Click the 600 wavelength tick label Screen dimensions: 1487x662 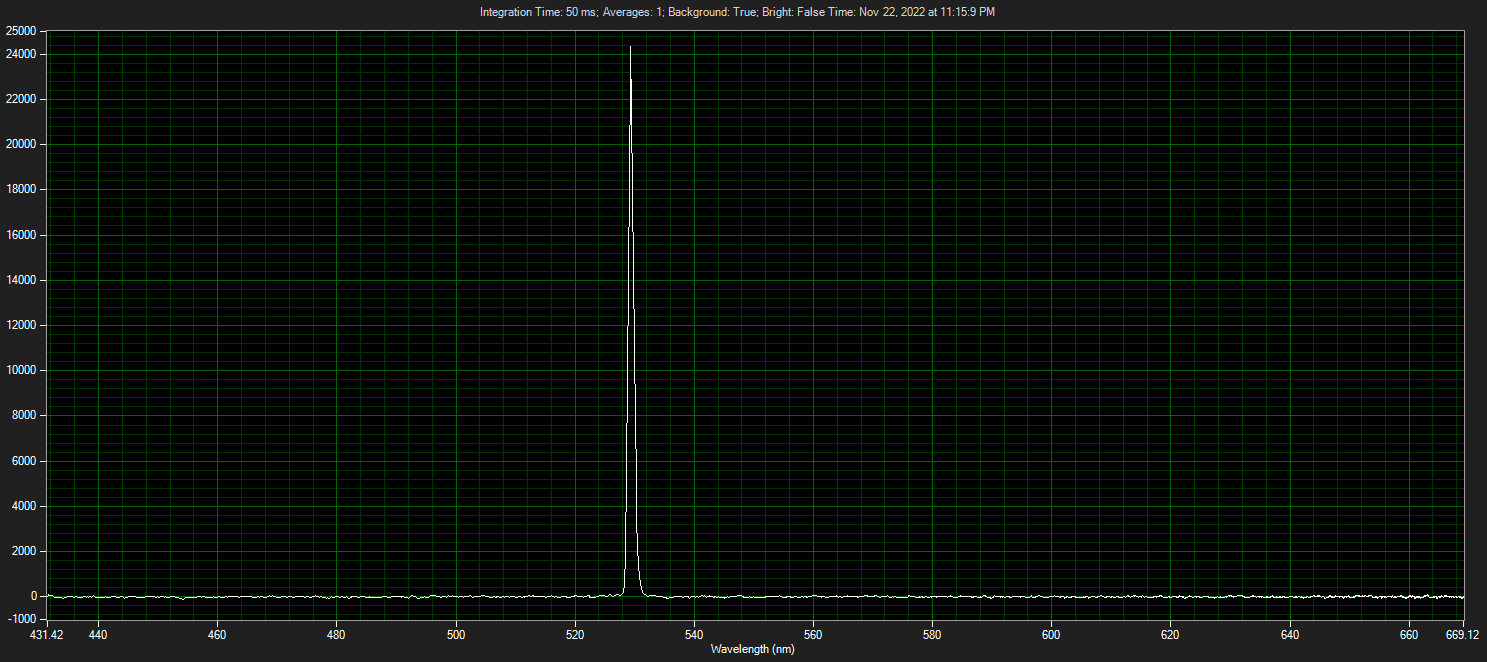click(x=1051, y=634)
